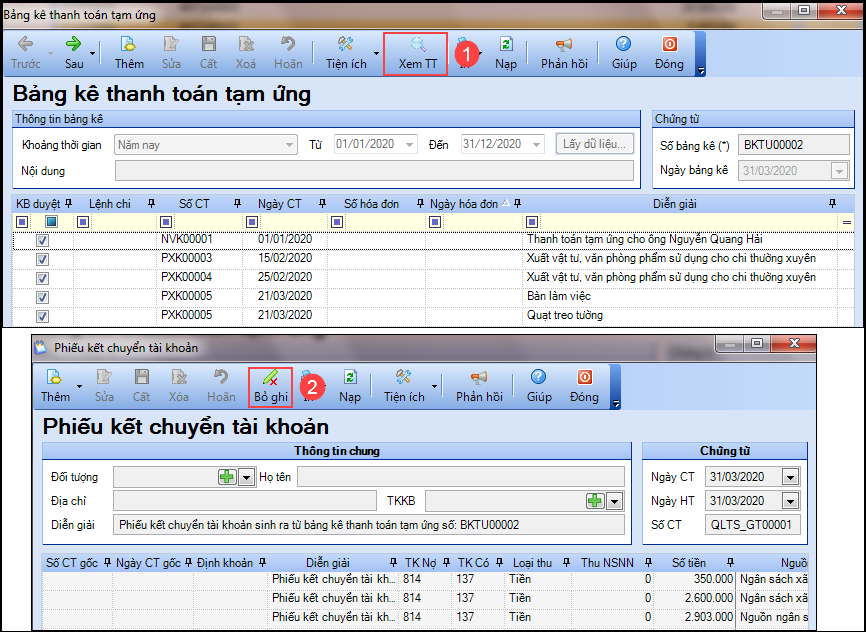Expand arrow beside Tiện ích in Bảng kê toolbar
The image size is (866, 632).
pyautogui.click(x=376, y=53)
